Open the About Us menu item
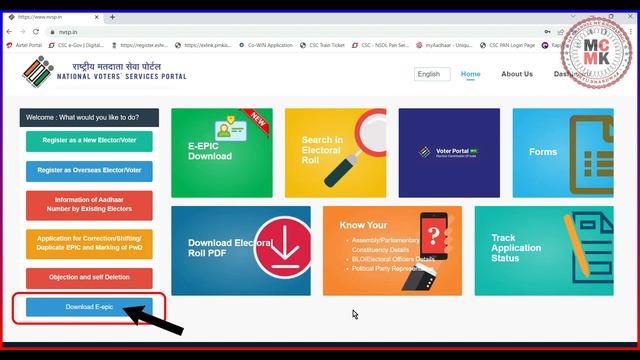Image resolution: width=640 pixels, height=360 pixels. pos(517,74)
